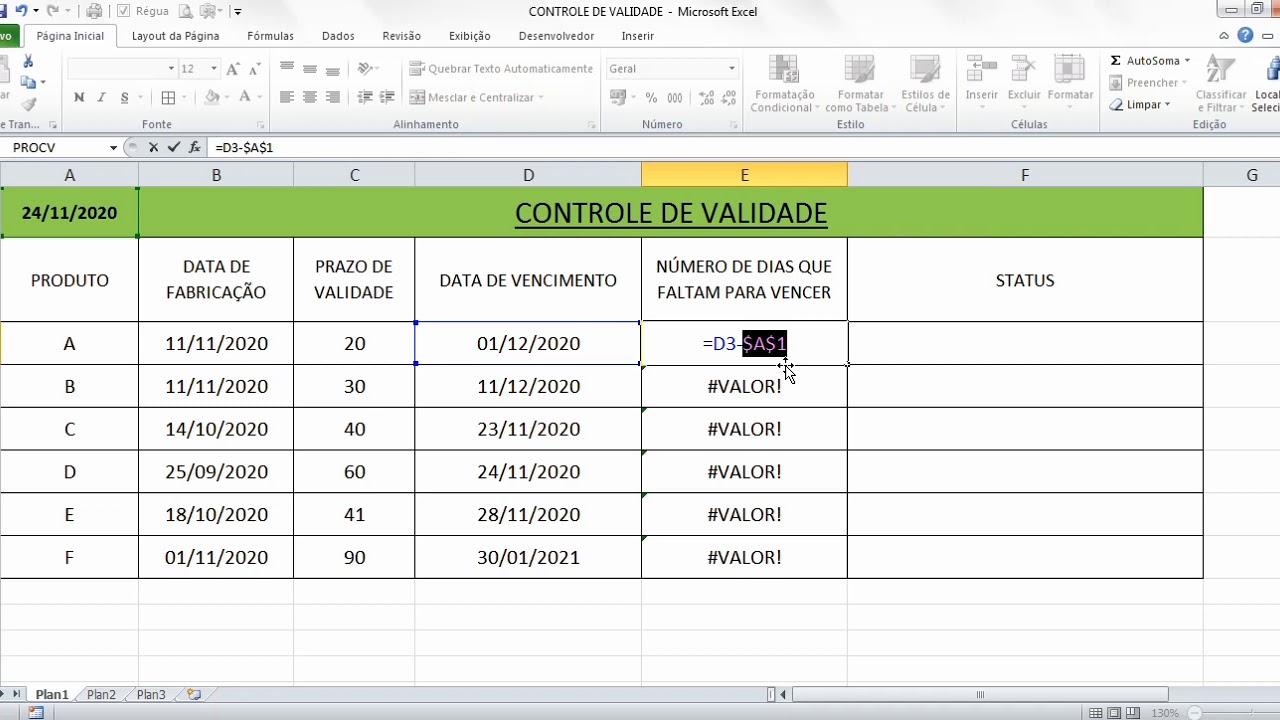Click the formula bar Confirm checkmark

[x=174, y=147]
